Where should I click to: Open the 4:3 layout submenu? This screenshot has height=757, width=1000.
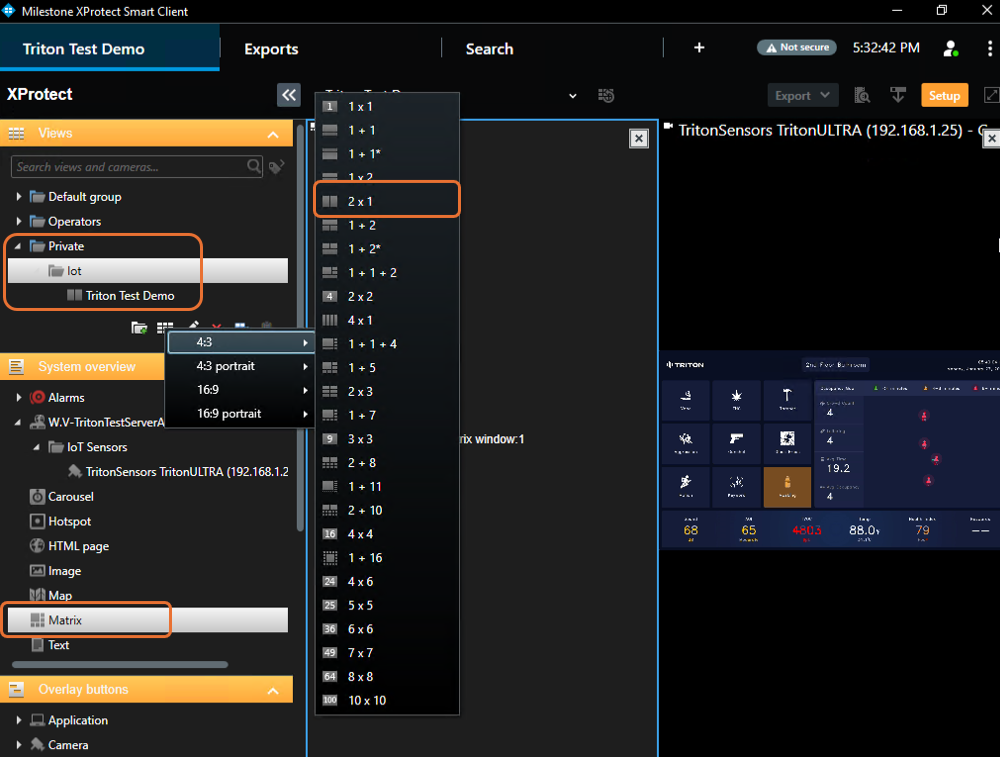241,342
